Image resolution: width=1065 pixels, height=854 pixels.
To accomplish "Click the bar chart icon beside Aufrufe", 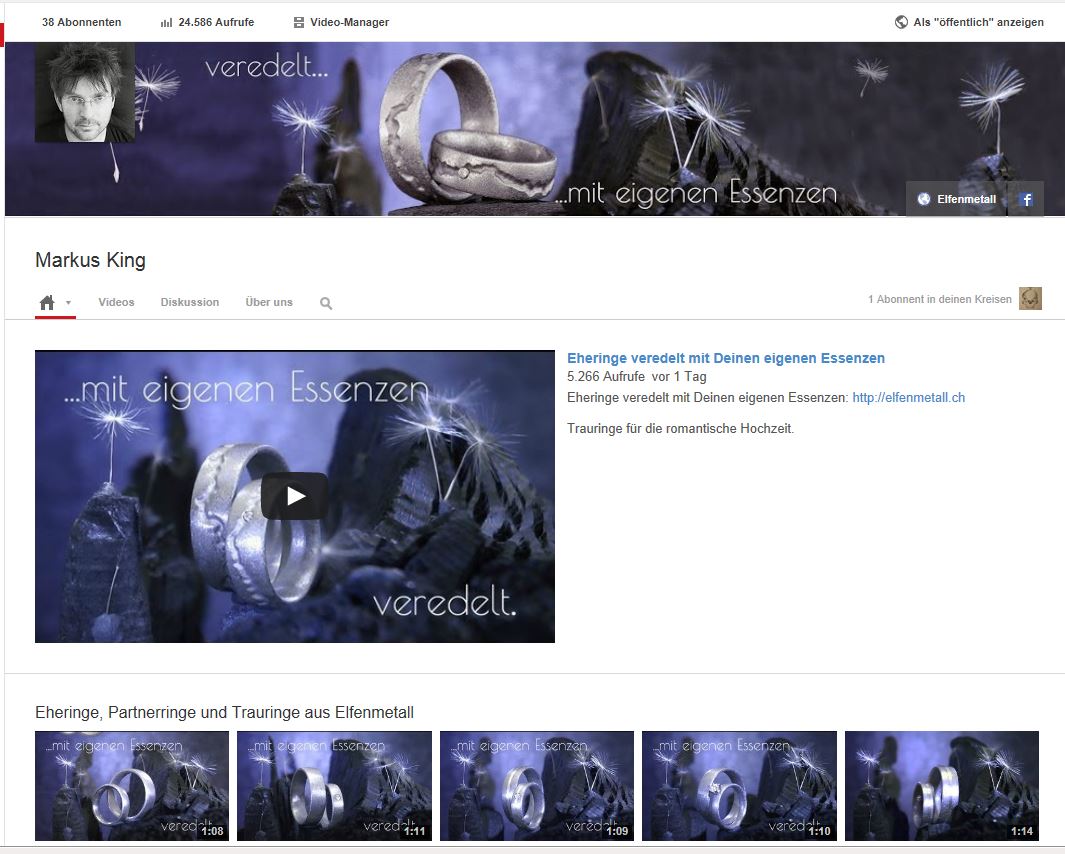I will (x=166, y=23).
